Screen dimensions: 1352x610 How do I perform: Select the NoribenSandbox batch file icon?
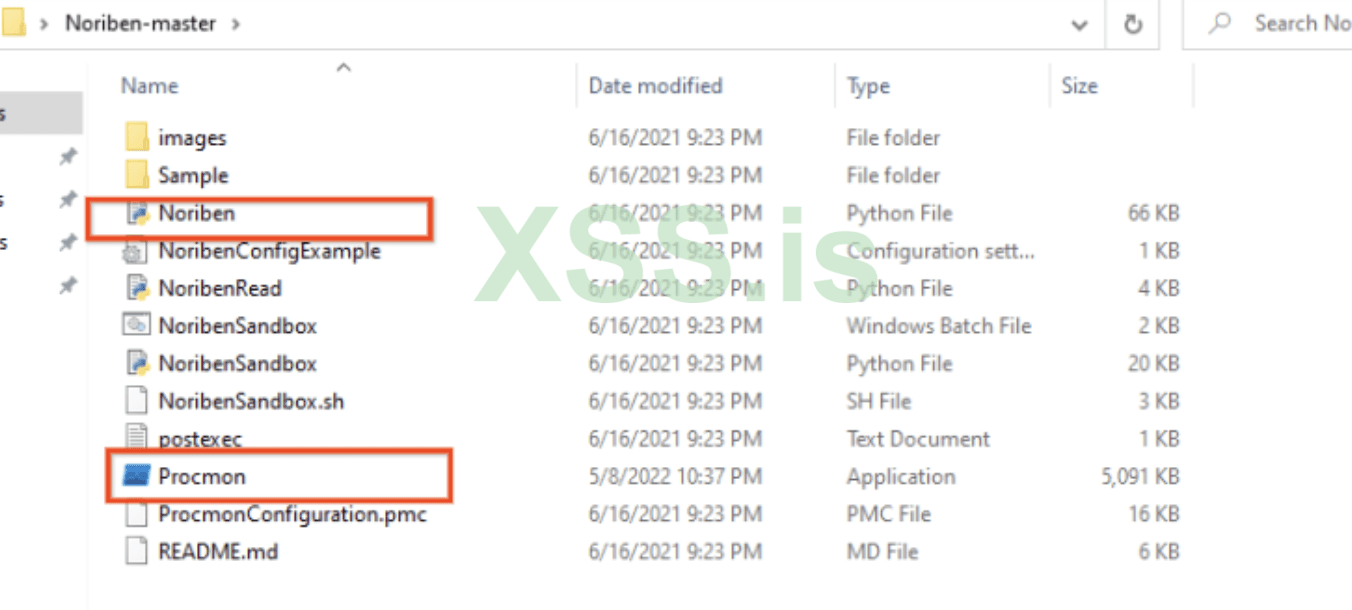click(x=136, y=326)
